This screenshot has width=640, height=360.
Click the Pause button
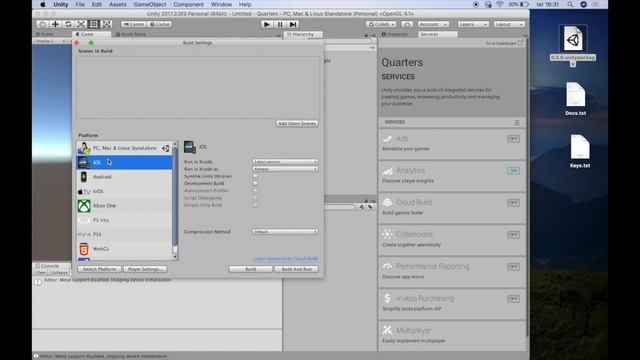(x=280, y=24)
